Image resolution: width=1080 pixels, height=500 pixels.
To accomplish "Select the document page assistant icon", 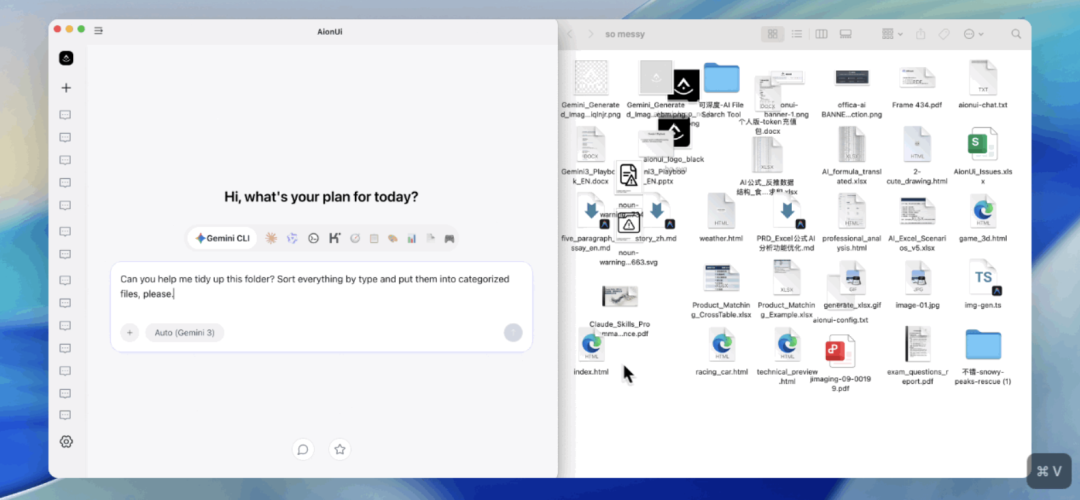I will [x=430, y=238].
